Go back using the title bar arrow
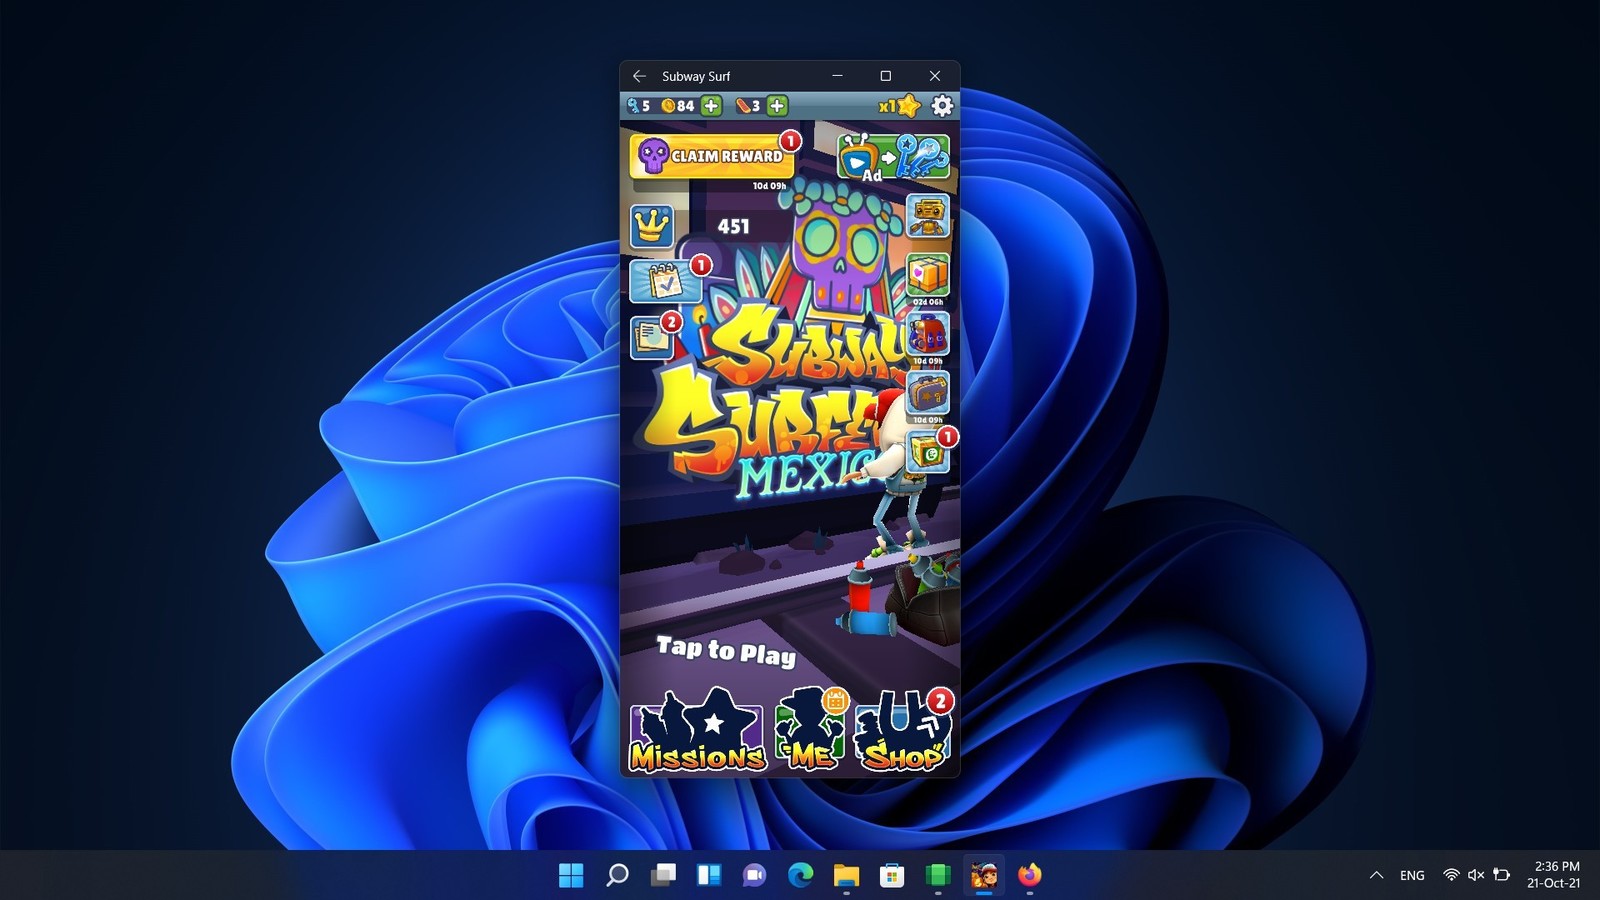The height and width of the screenshot is (900, 1600). [639, 76]
